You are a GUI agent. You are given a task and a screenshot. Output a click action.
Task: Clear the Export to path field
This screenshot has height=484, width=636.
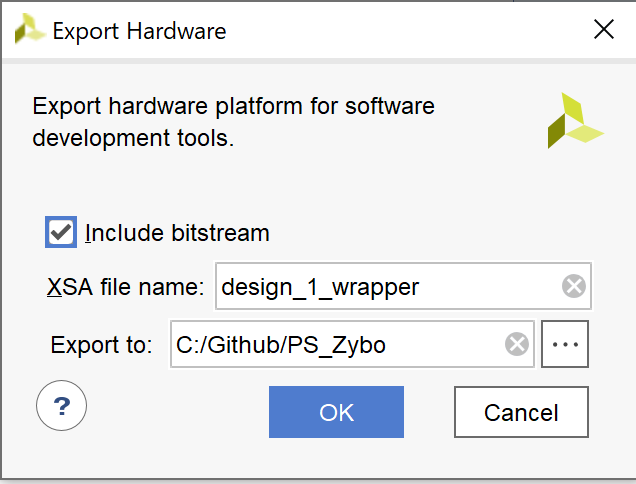click(517, 344)
